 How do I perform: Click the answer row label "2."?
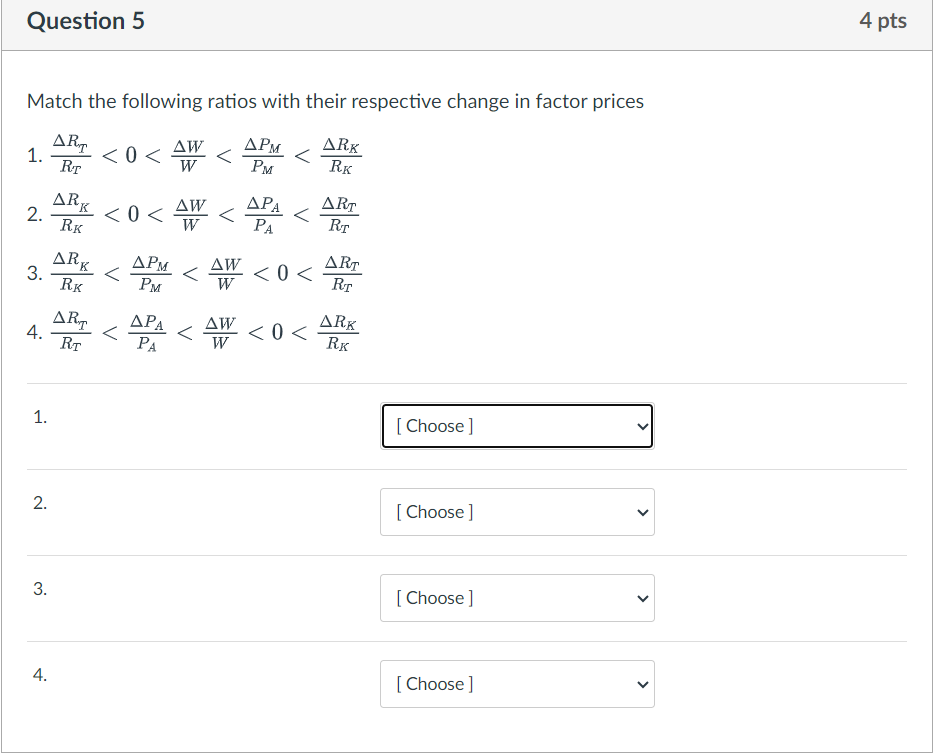39,504
